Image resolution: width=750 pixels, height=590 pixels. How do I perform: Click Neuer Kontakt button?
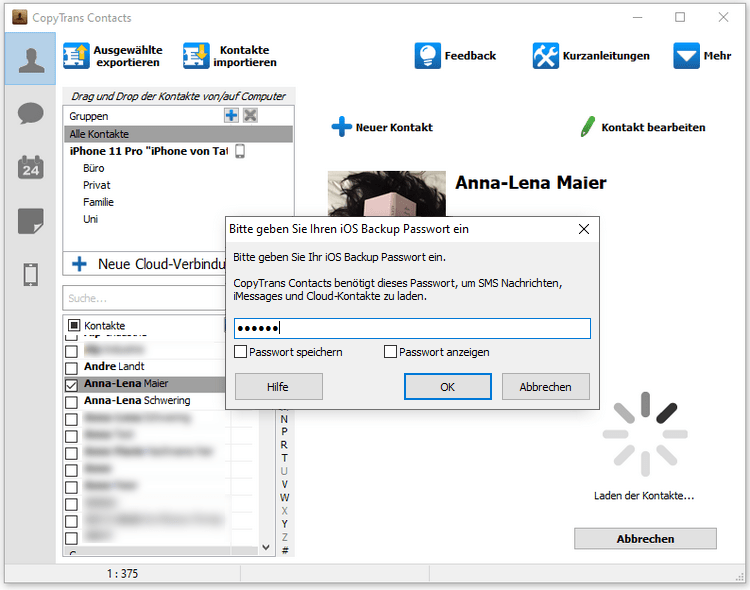point(382,127)
